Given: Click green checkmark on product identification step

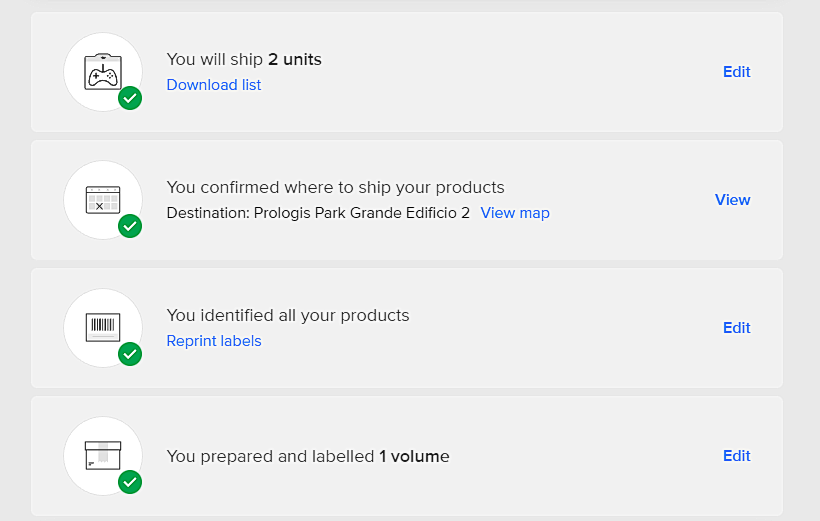Looking at the screenshot, I should [x=130, y=354].
